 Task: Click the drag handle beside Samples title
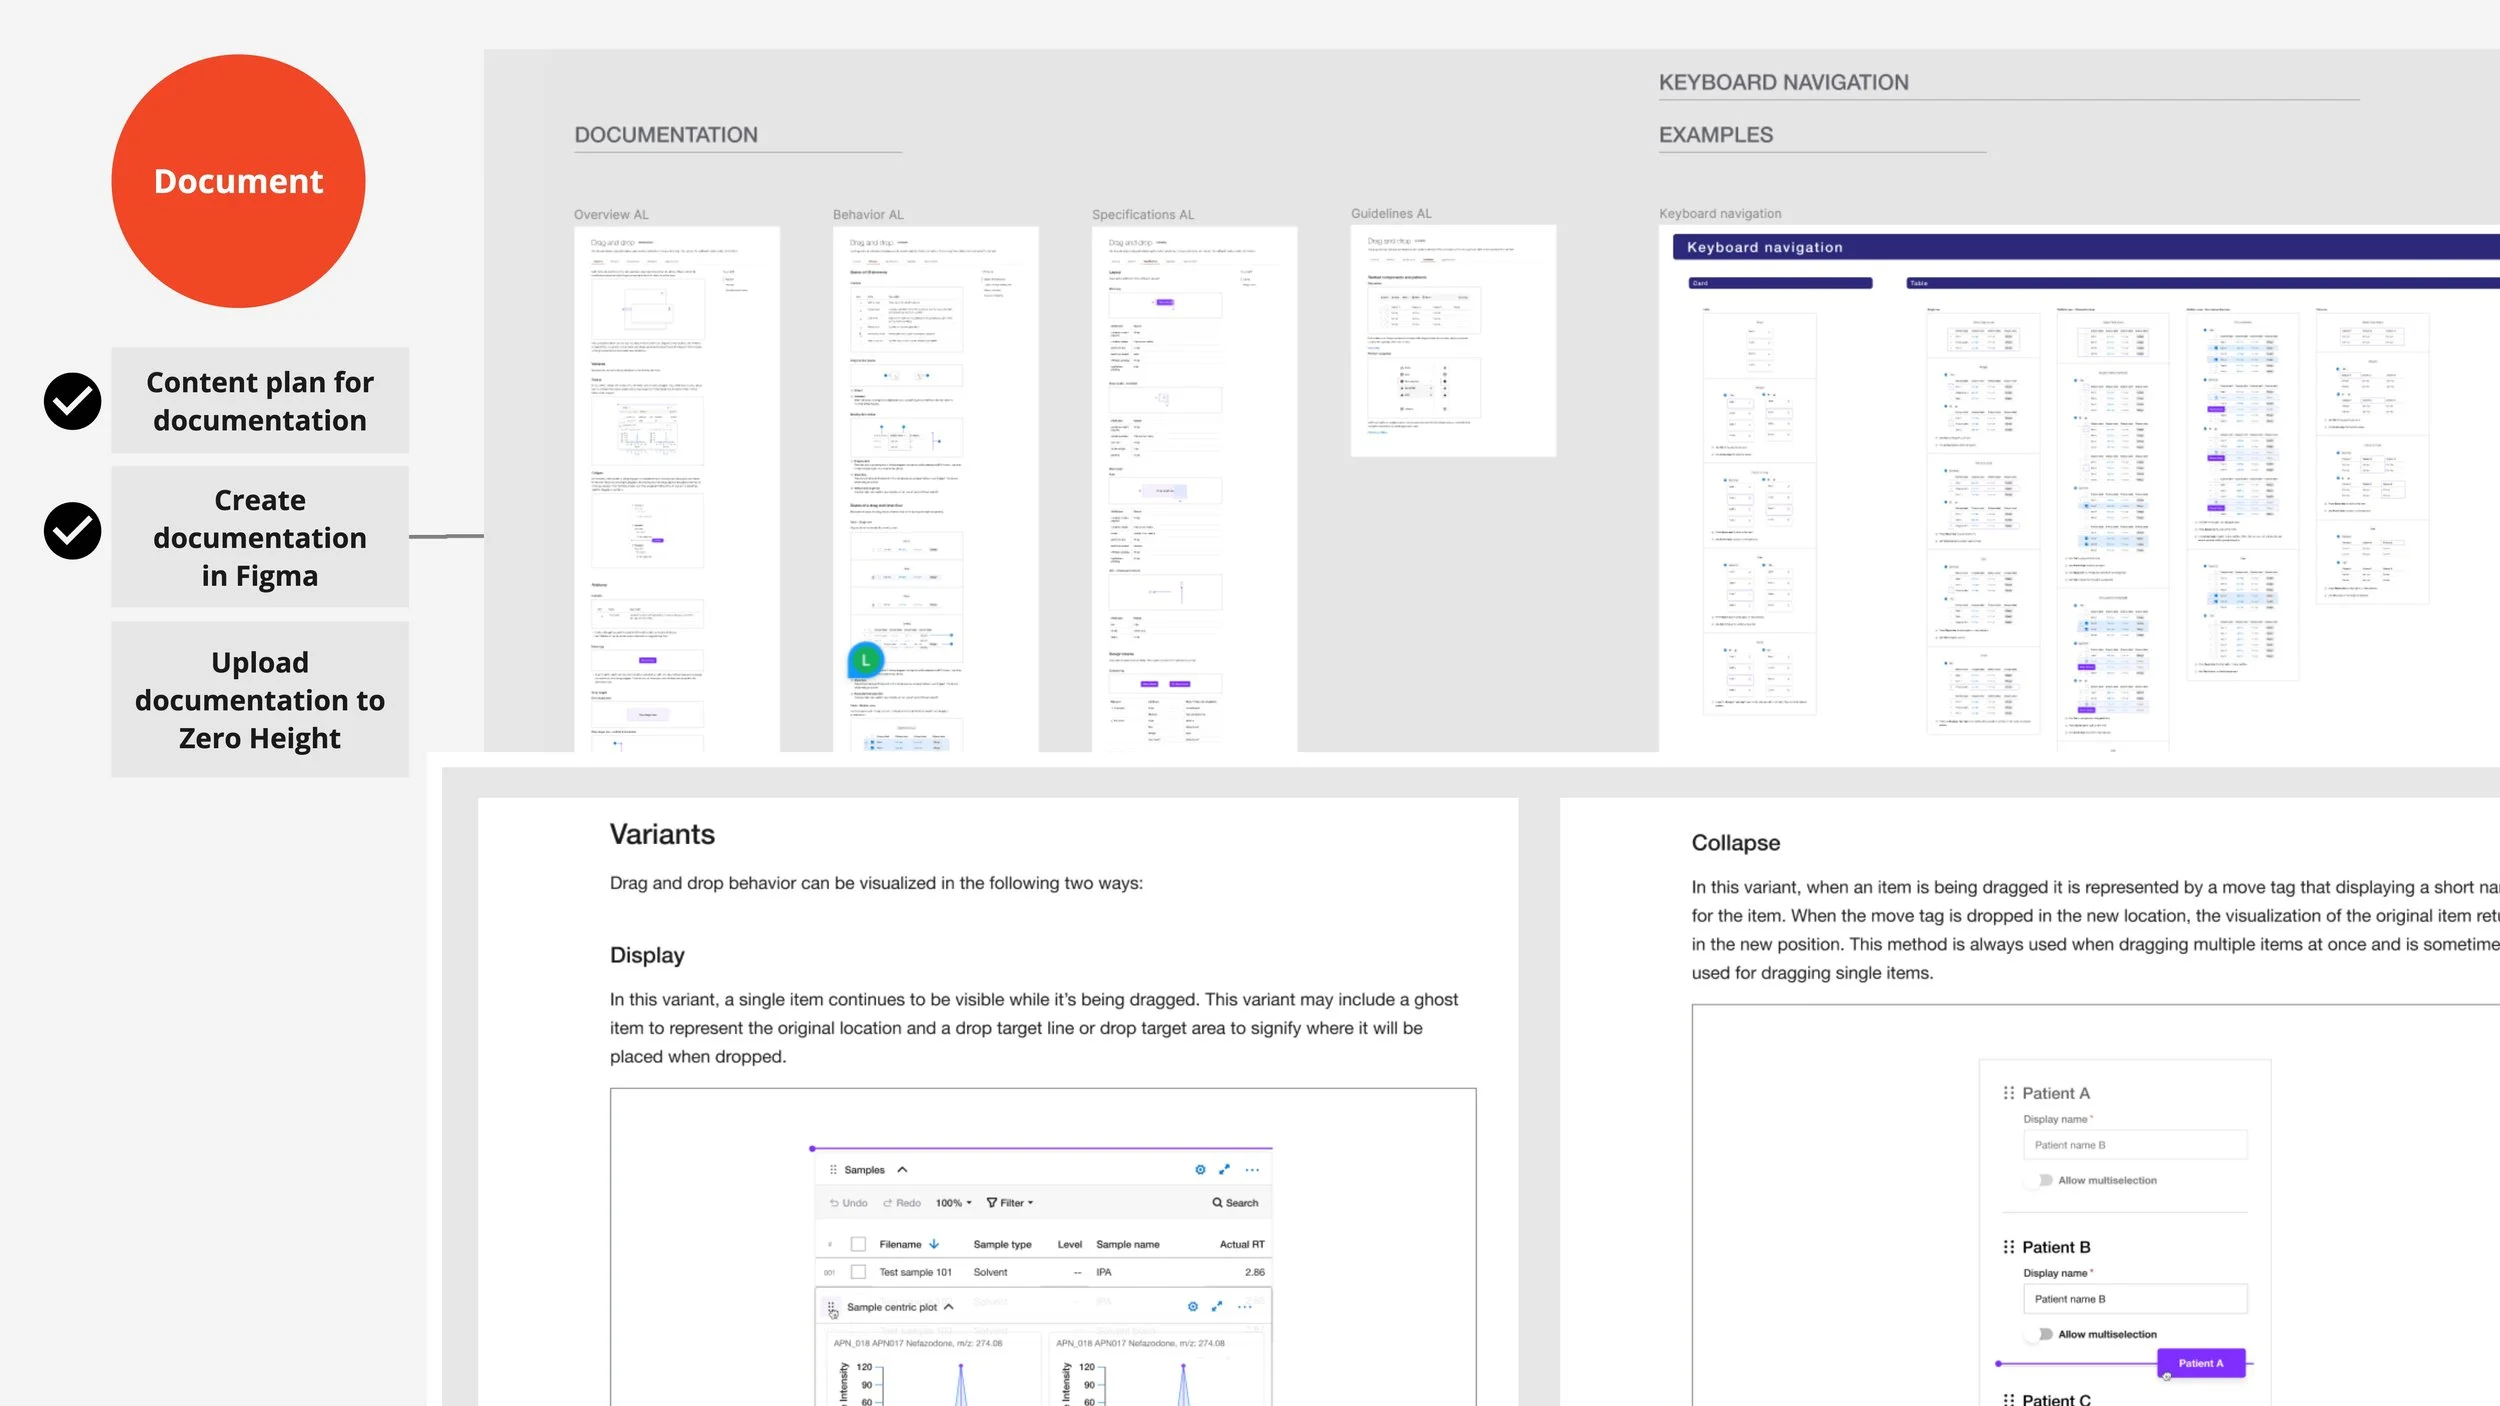tap(833, 1169)
